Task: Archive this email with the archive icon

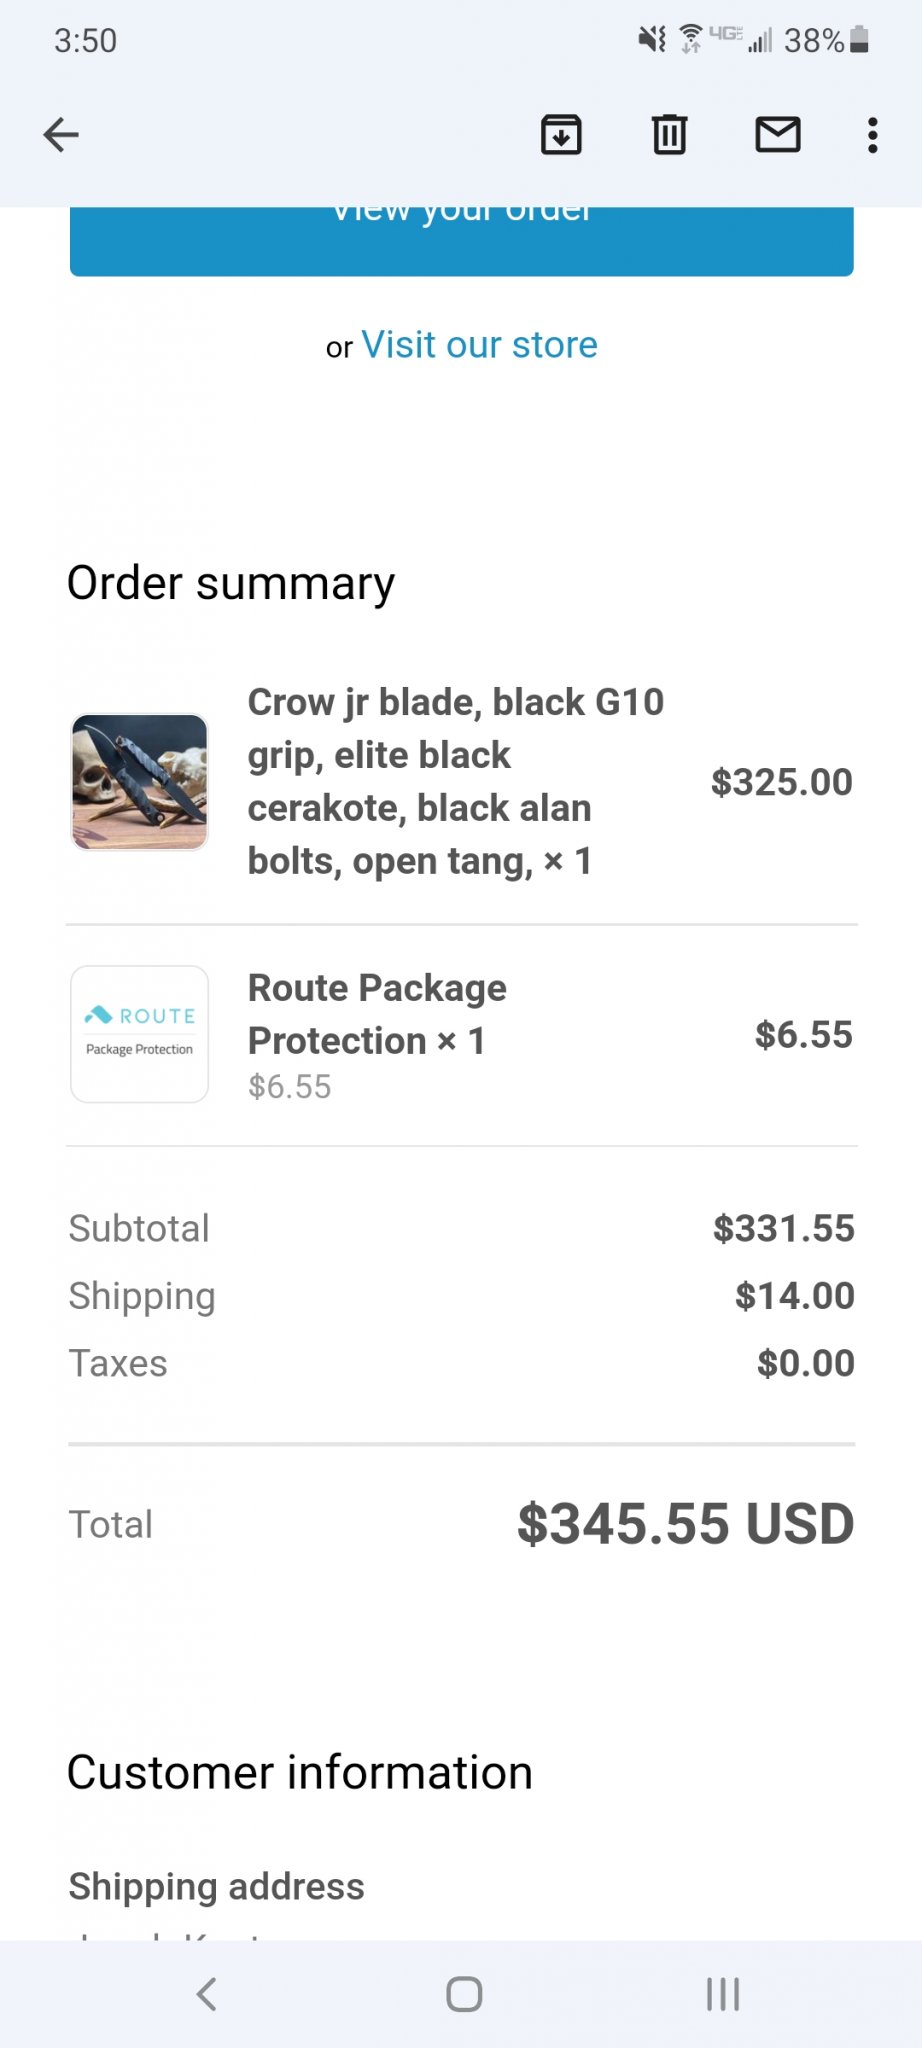Action: [561, 135]
